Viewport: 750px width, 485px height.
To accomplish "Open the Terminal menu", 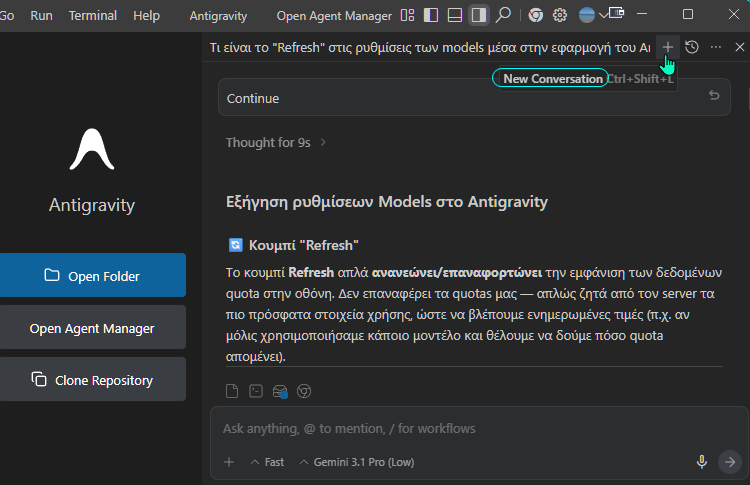I will point(93,15).
